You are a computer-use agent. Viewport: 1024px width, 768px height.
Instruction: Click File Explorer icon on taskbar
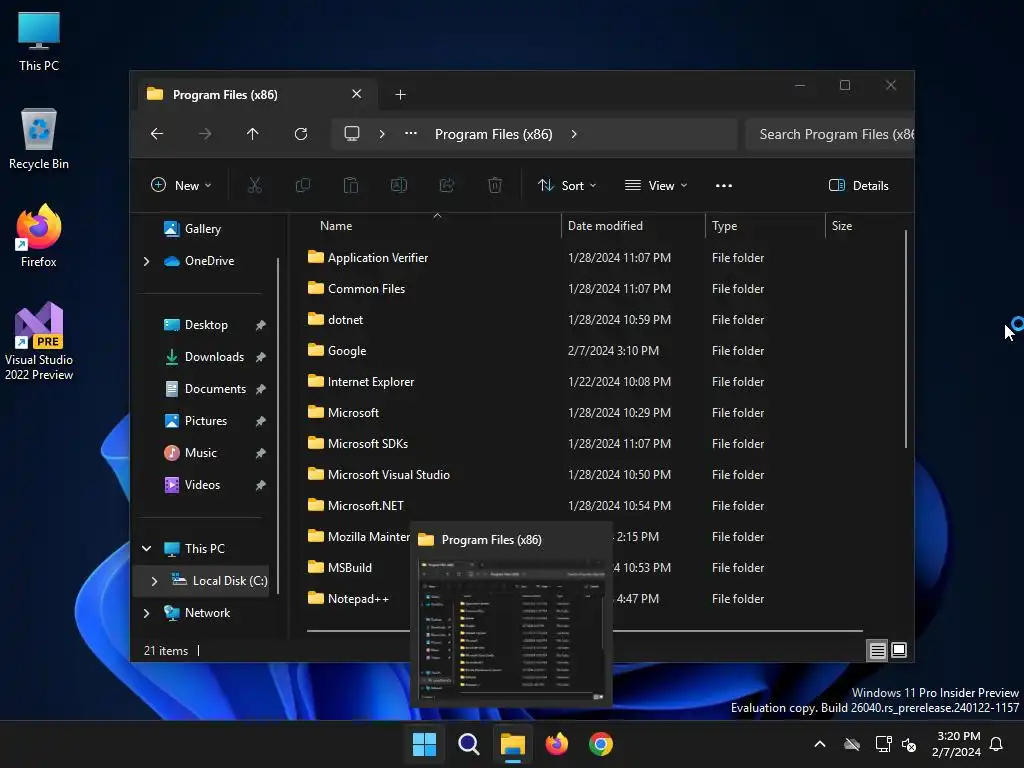[x=513, y=744]
